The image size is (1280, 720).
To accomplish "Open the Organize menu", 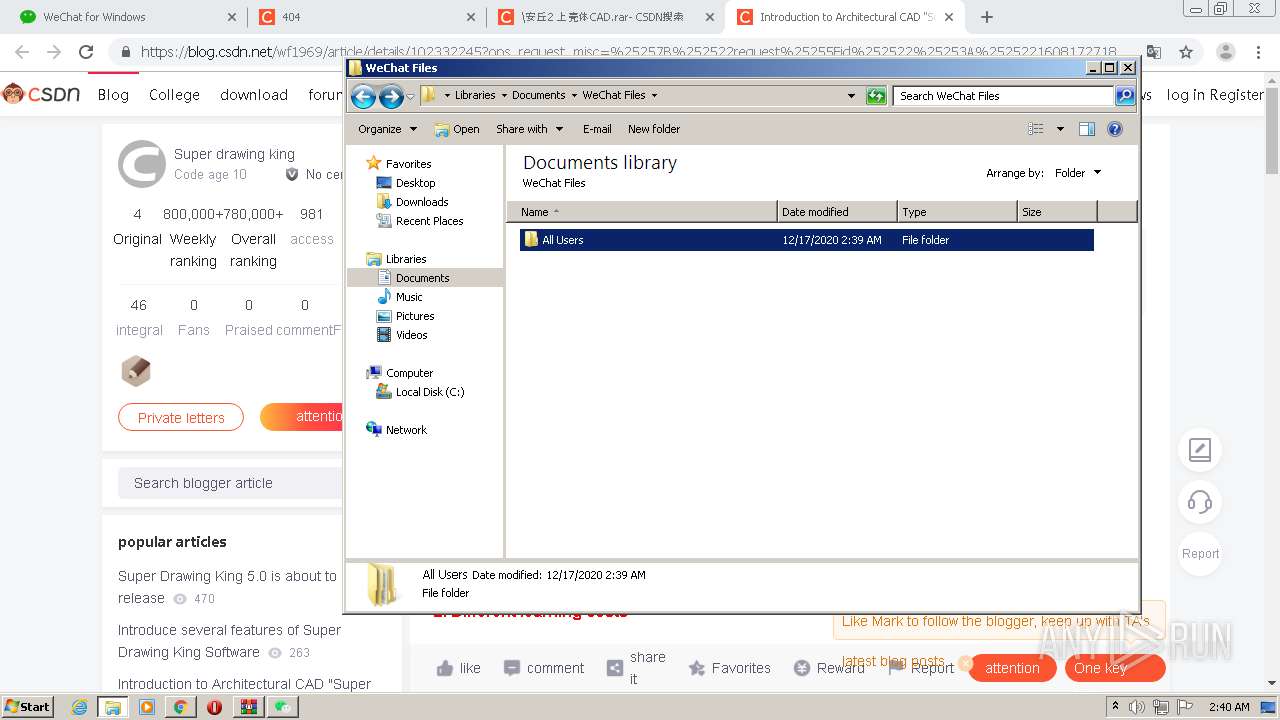I will (x=387, y=129).
